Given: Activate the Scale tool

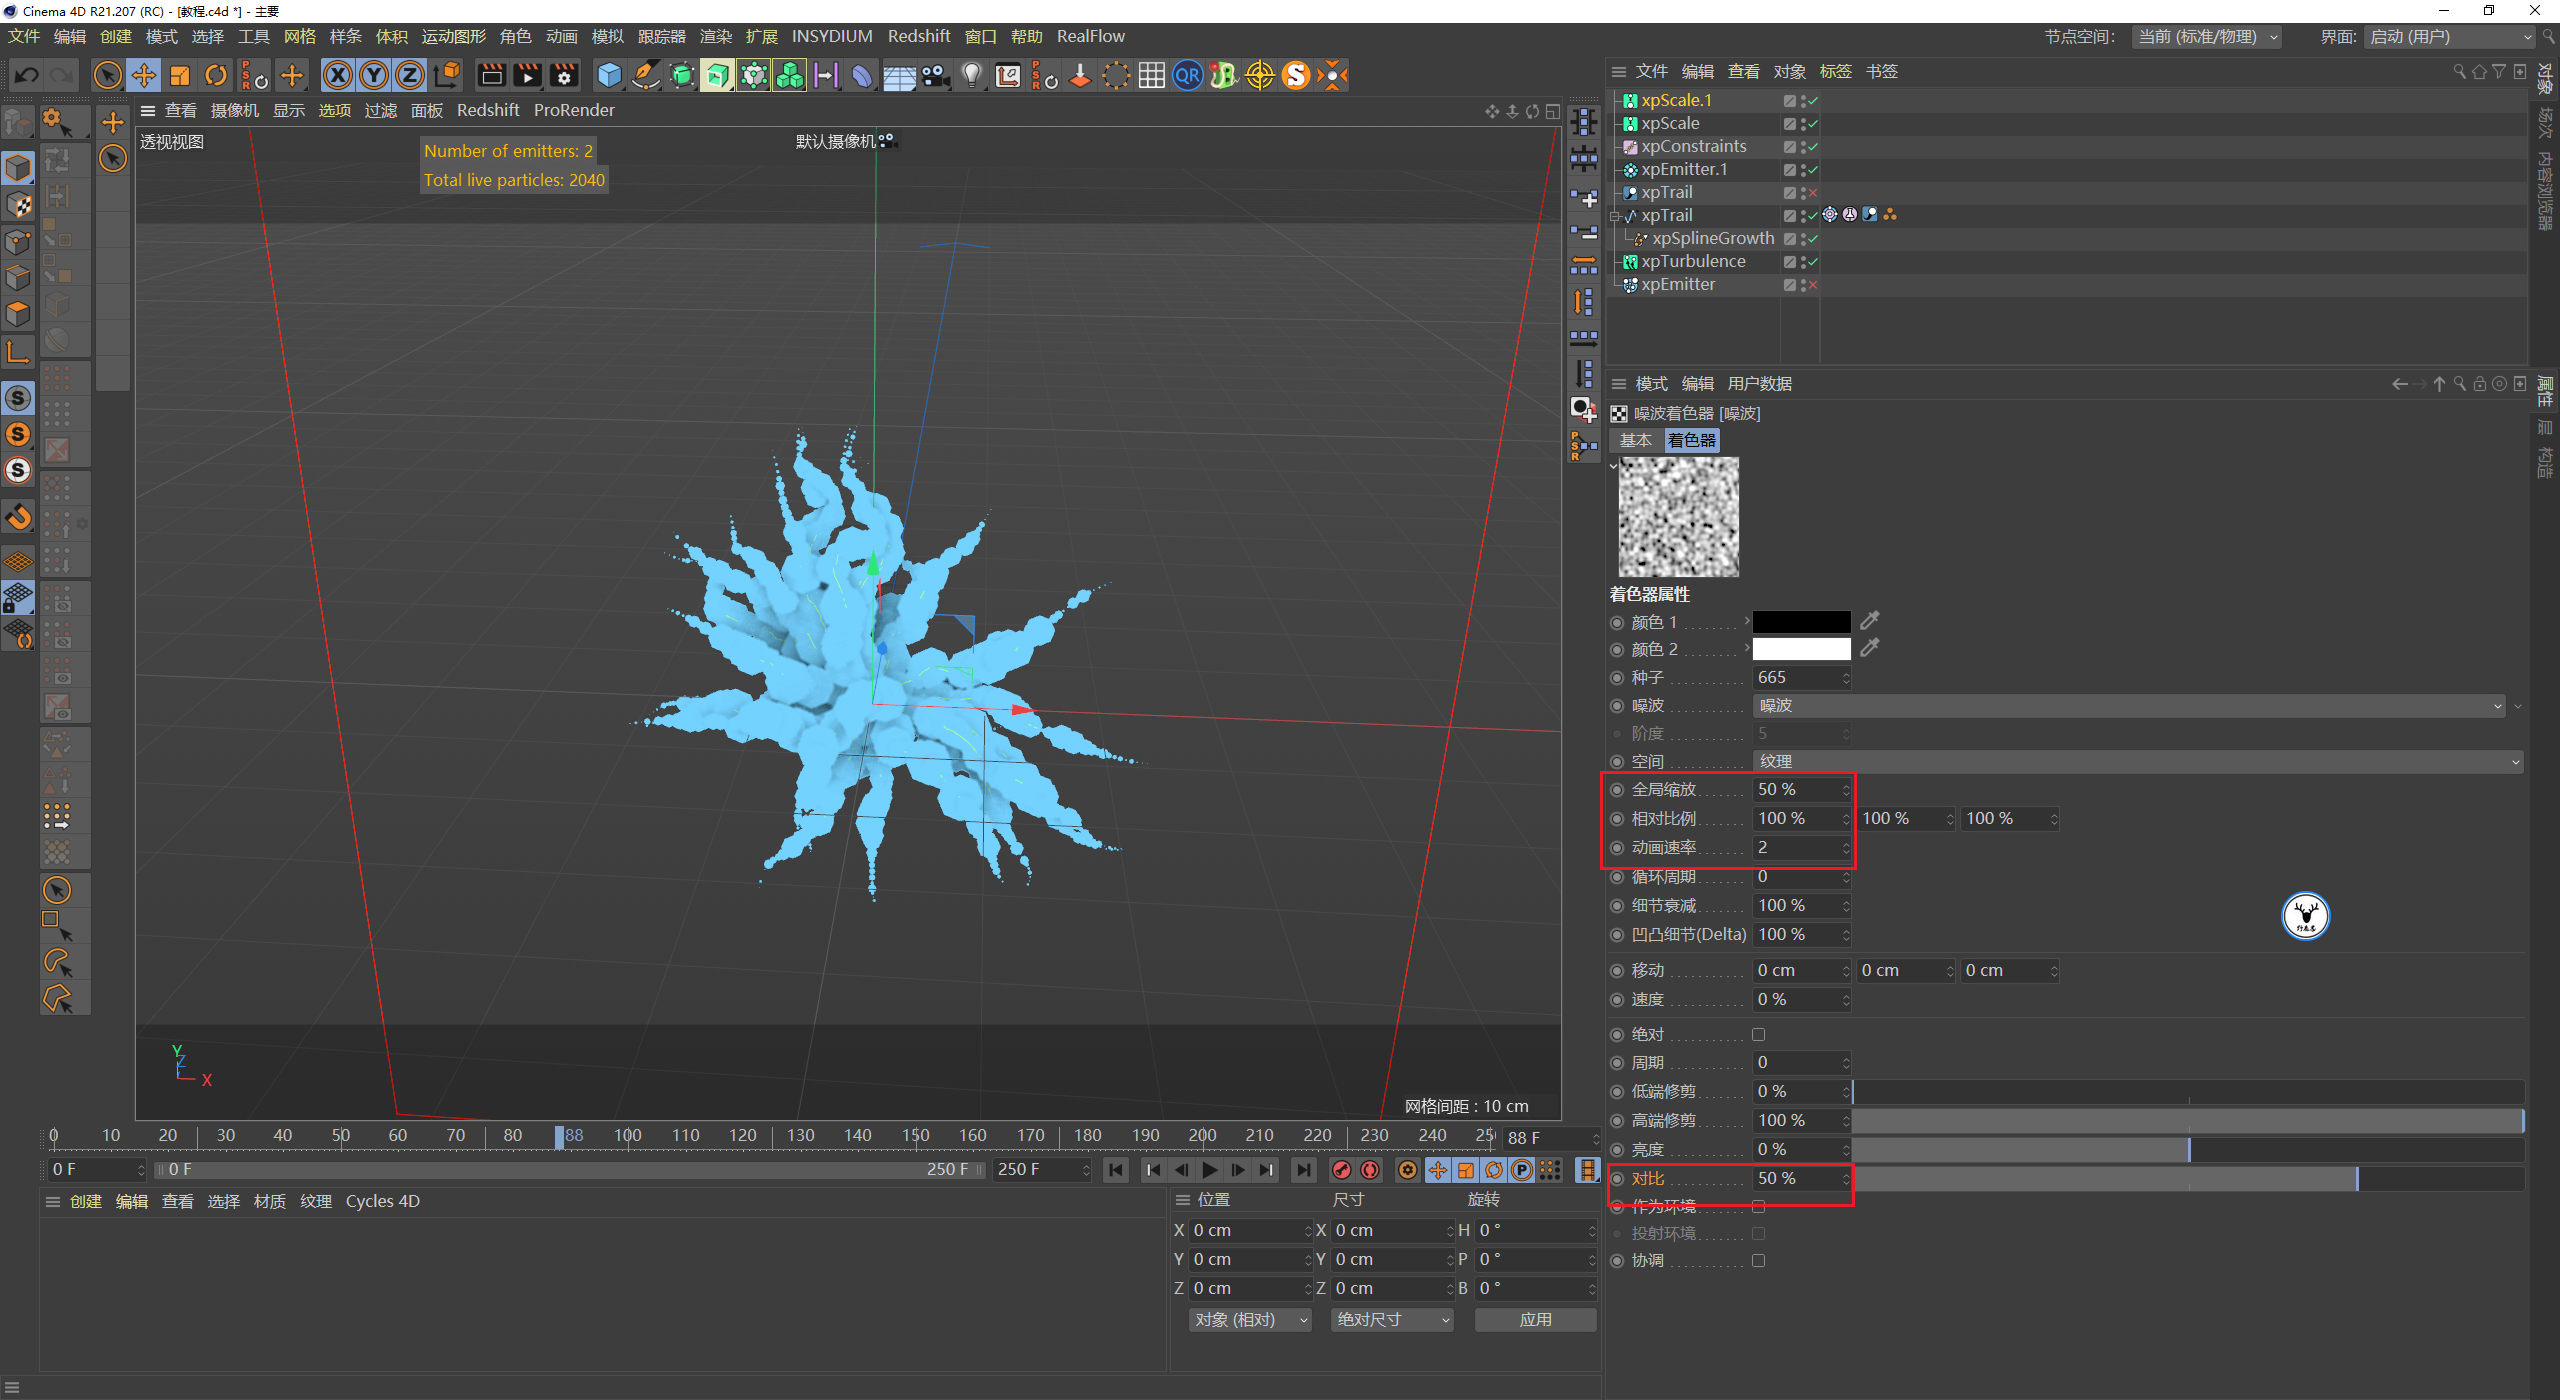Looking at the screenshot, I should tap(180, 75).
